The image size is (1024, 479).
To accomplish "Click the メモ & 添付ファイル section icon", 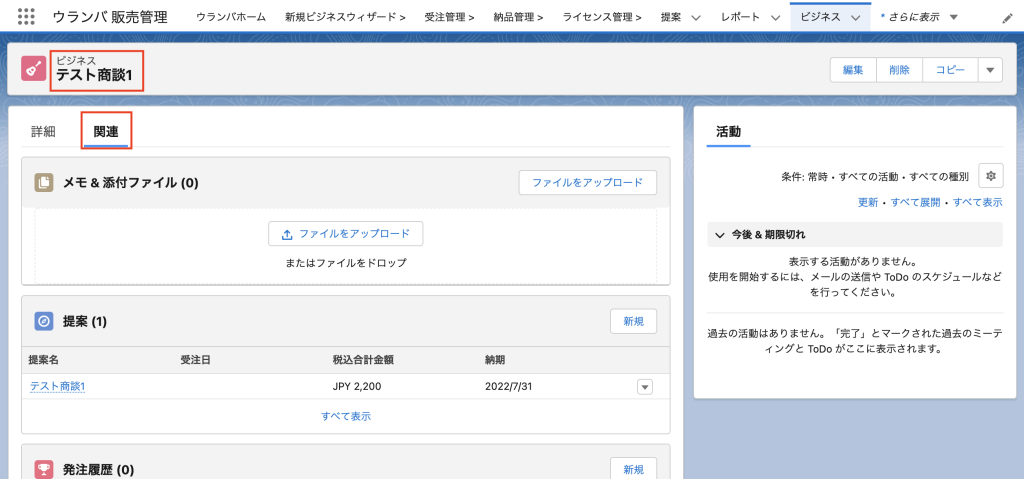I will pos(44,182).
